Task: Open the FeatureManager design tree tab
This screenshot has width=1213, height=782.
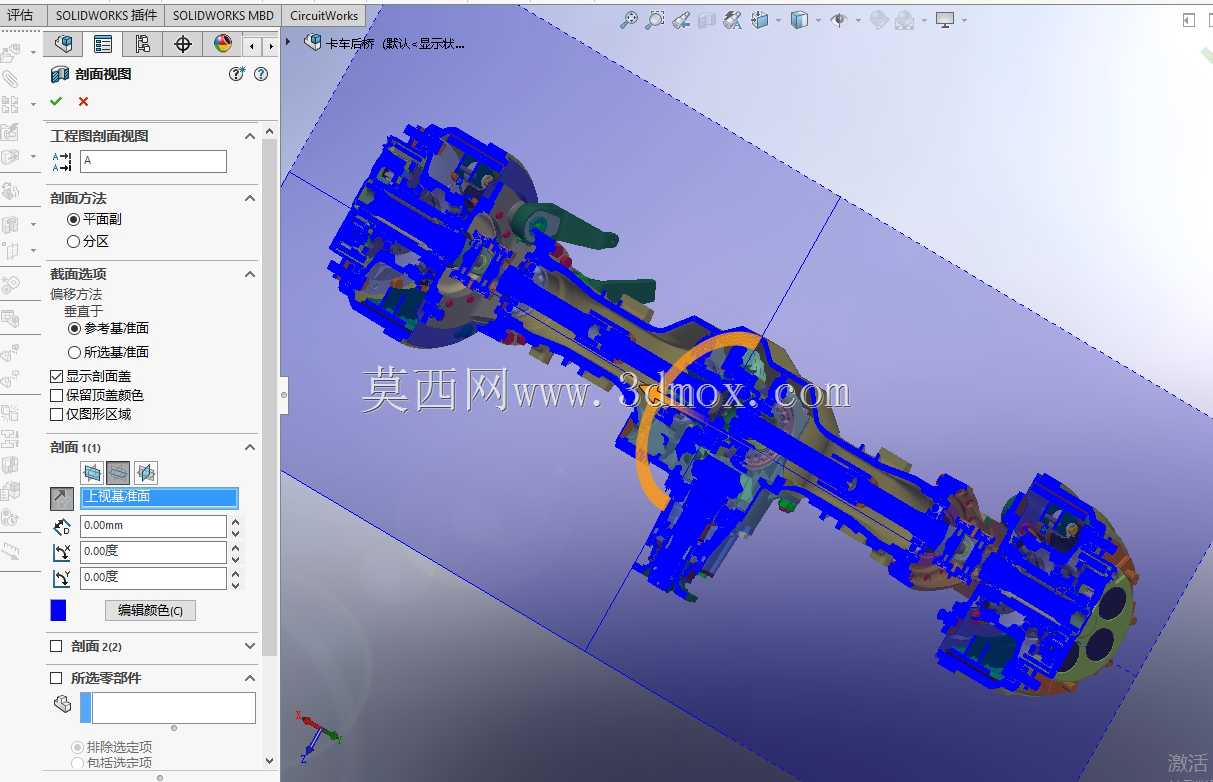Action: (x=63, y=44)
